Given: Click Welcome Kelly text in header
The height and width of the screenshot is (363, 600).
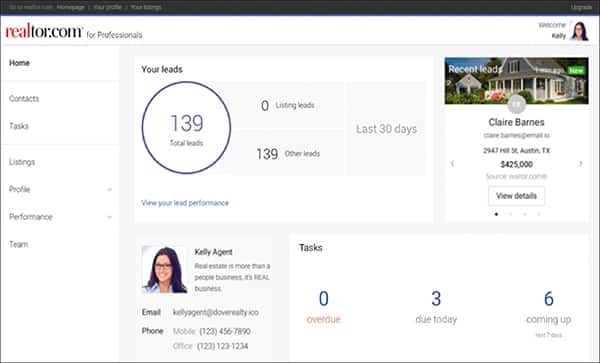Looking at the screenshot, I should click(x=553, y=31).
